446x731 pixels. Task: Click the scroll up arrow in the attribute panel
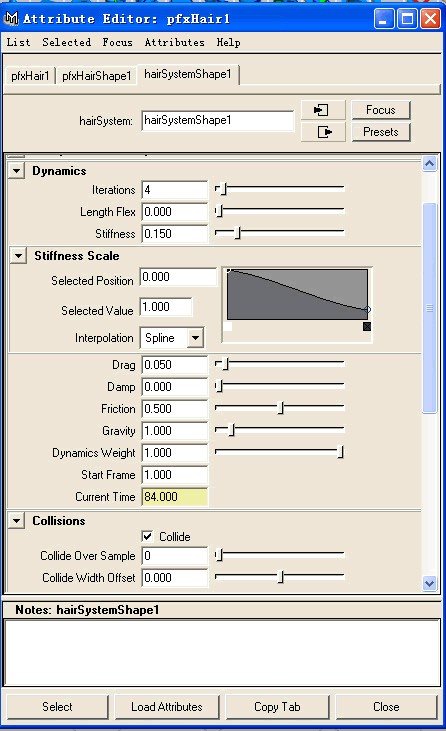[429, 164]
